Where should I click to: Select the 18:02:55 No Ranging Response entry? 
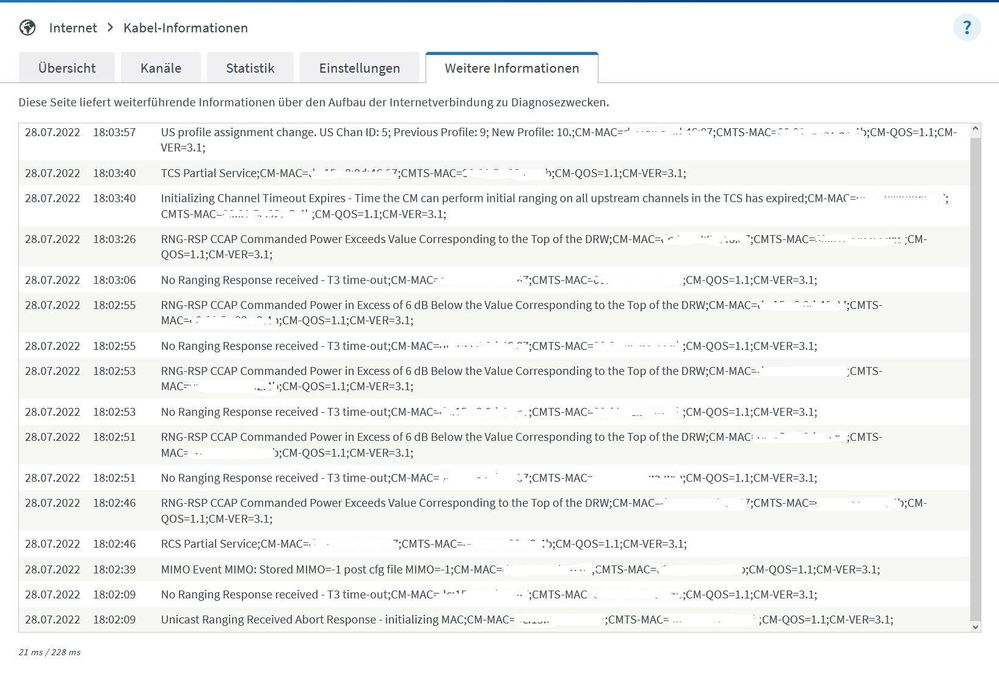pos(494,346)
